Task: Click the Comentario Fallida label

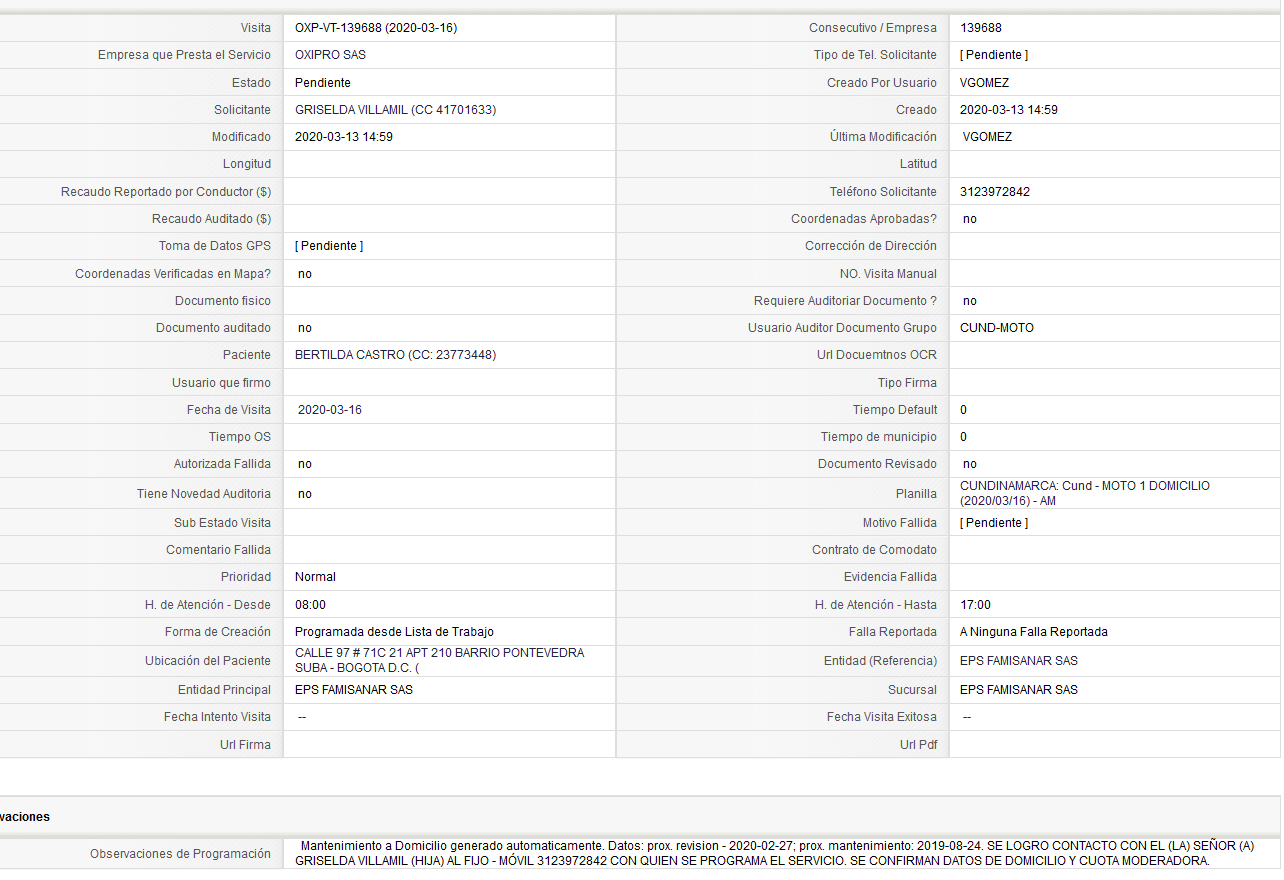Action: coord(218,550)
